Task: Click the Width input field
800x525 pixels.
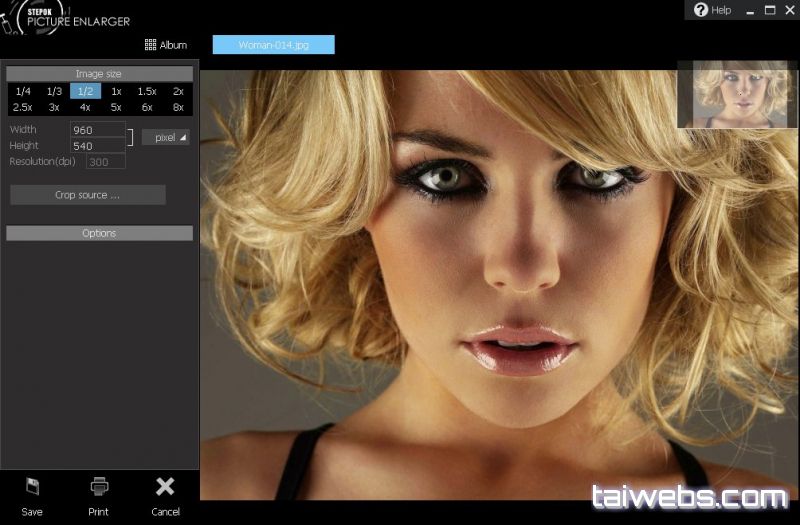Action: pos(97,130)
